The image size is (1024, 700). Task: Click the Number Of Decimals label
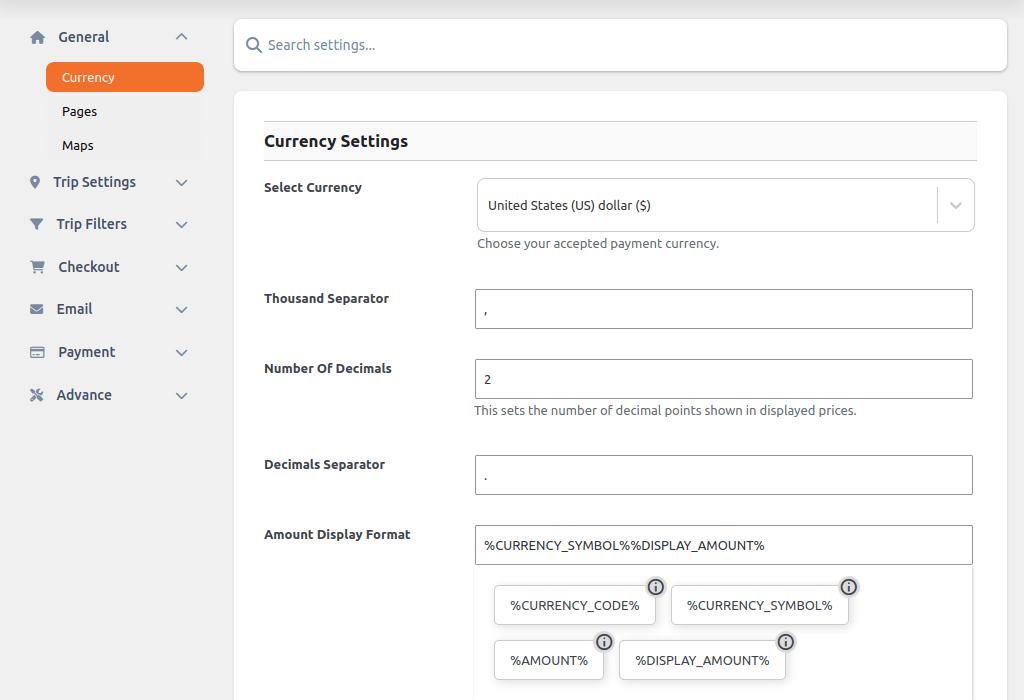(x=328, y=368)
